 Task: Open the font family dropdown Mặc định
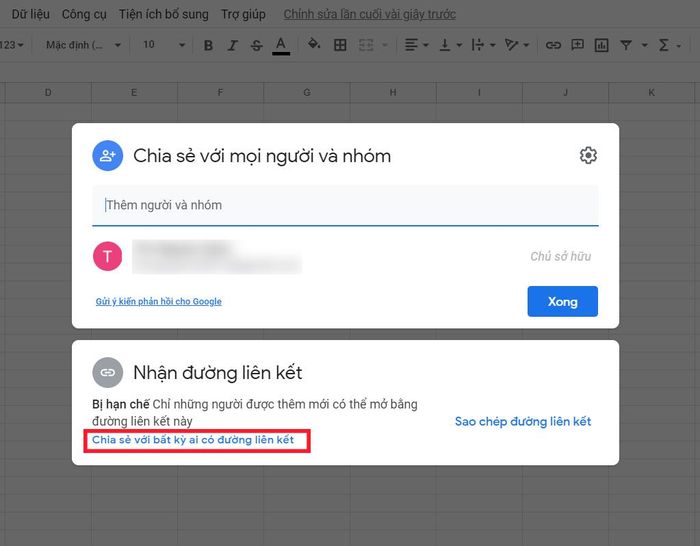click(x=83, y=45)
